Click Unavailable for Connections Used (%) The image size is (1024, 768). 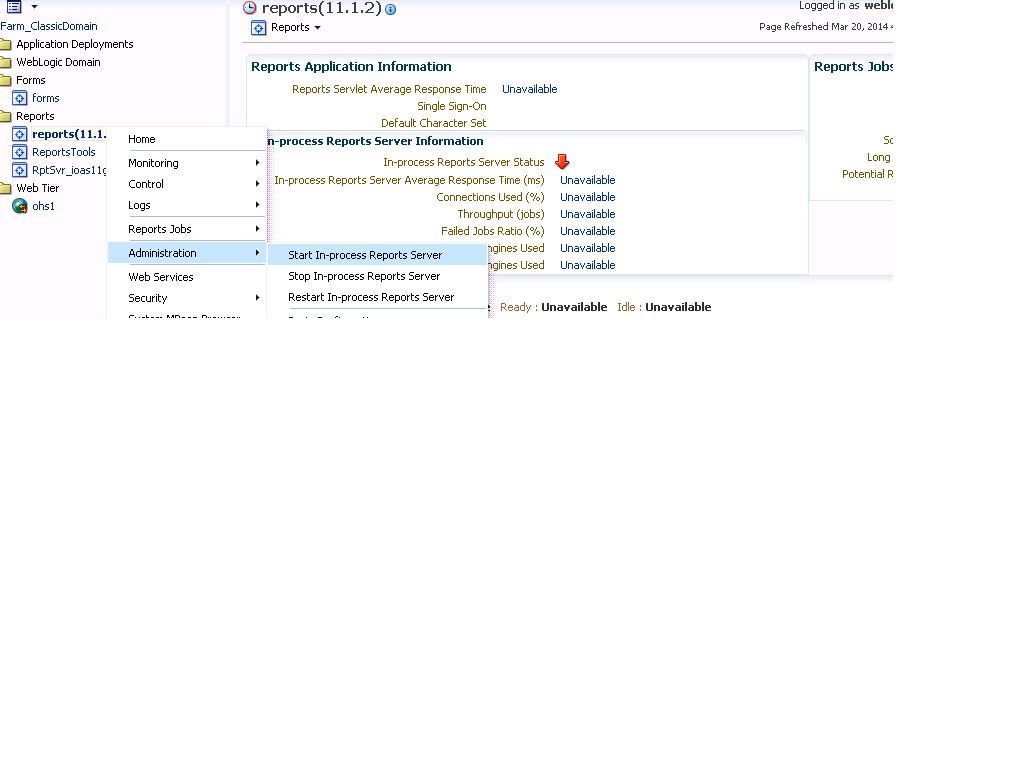pos(588,197)
